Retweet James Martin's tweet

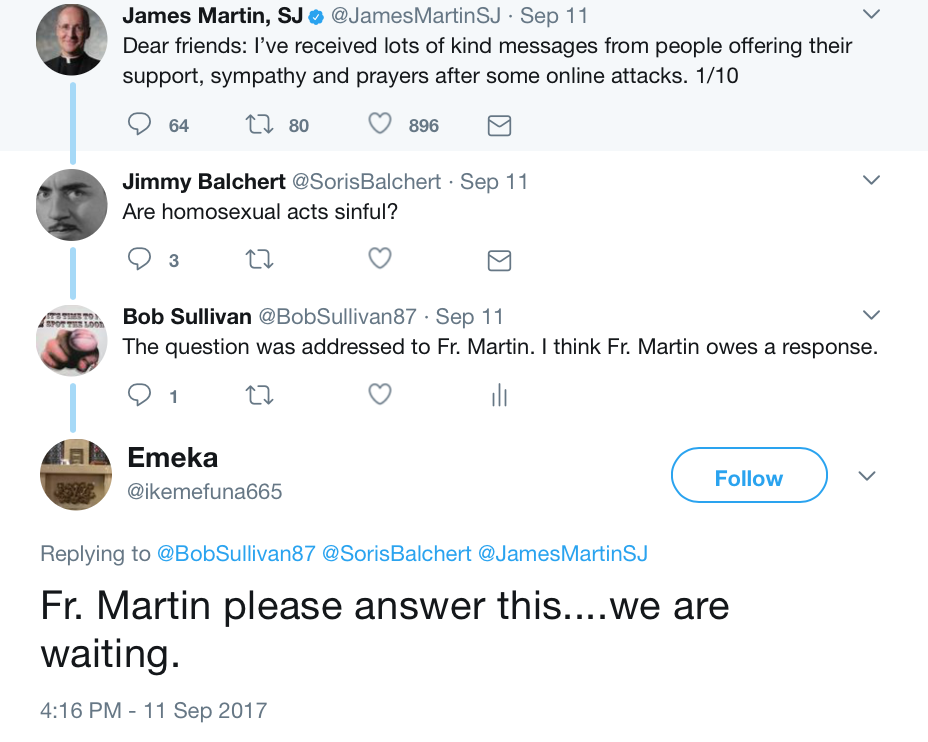[x=259, y=124]
